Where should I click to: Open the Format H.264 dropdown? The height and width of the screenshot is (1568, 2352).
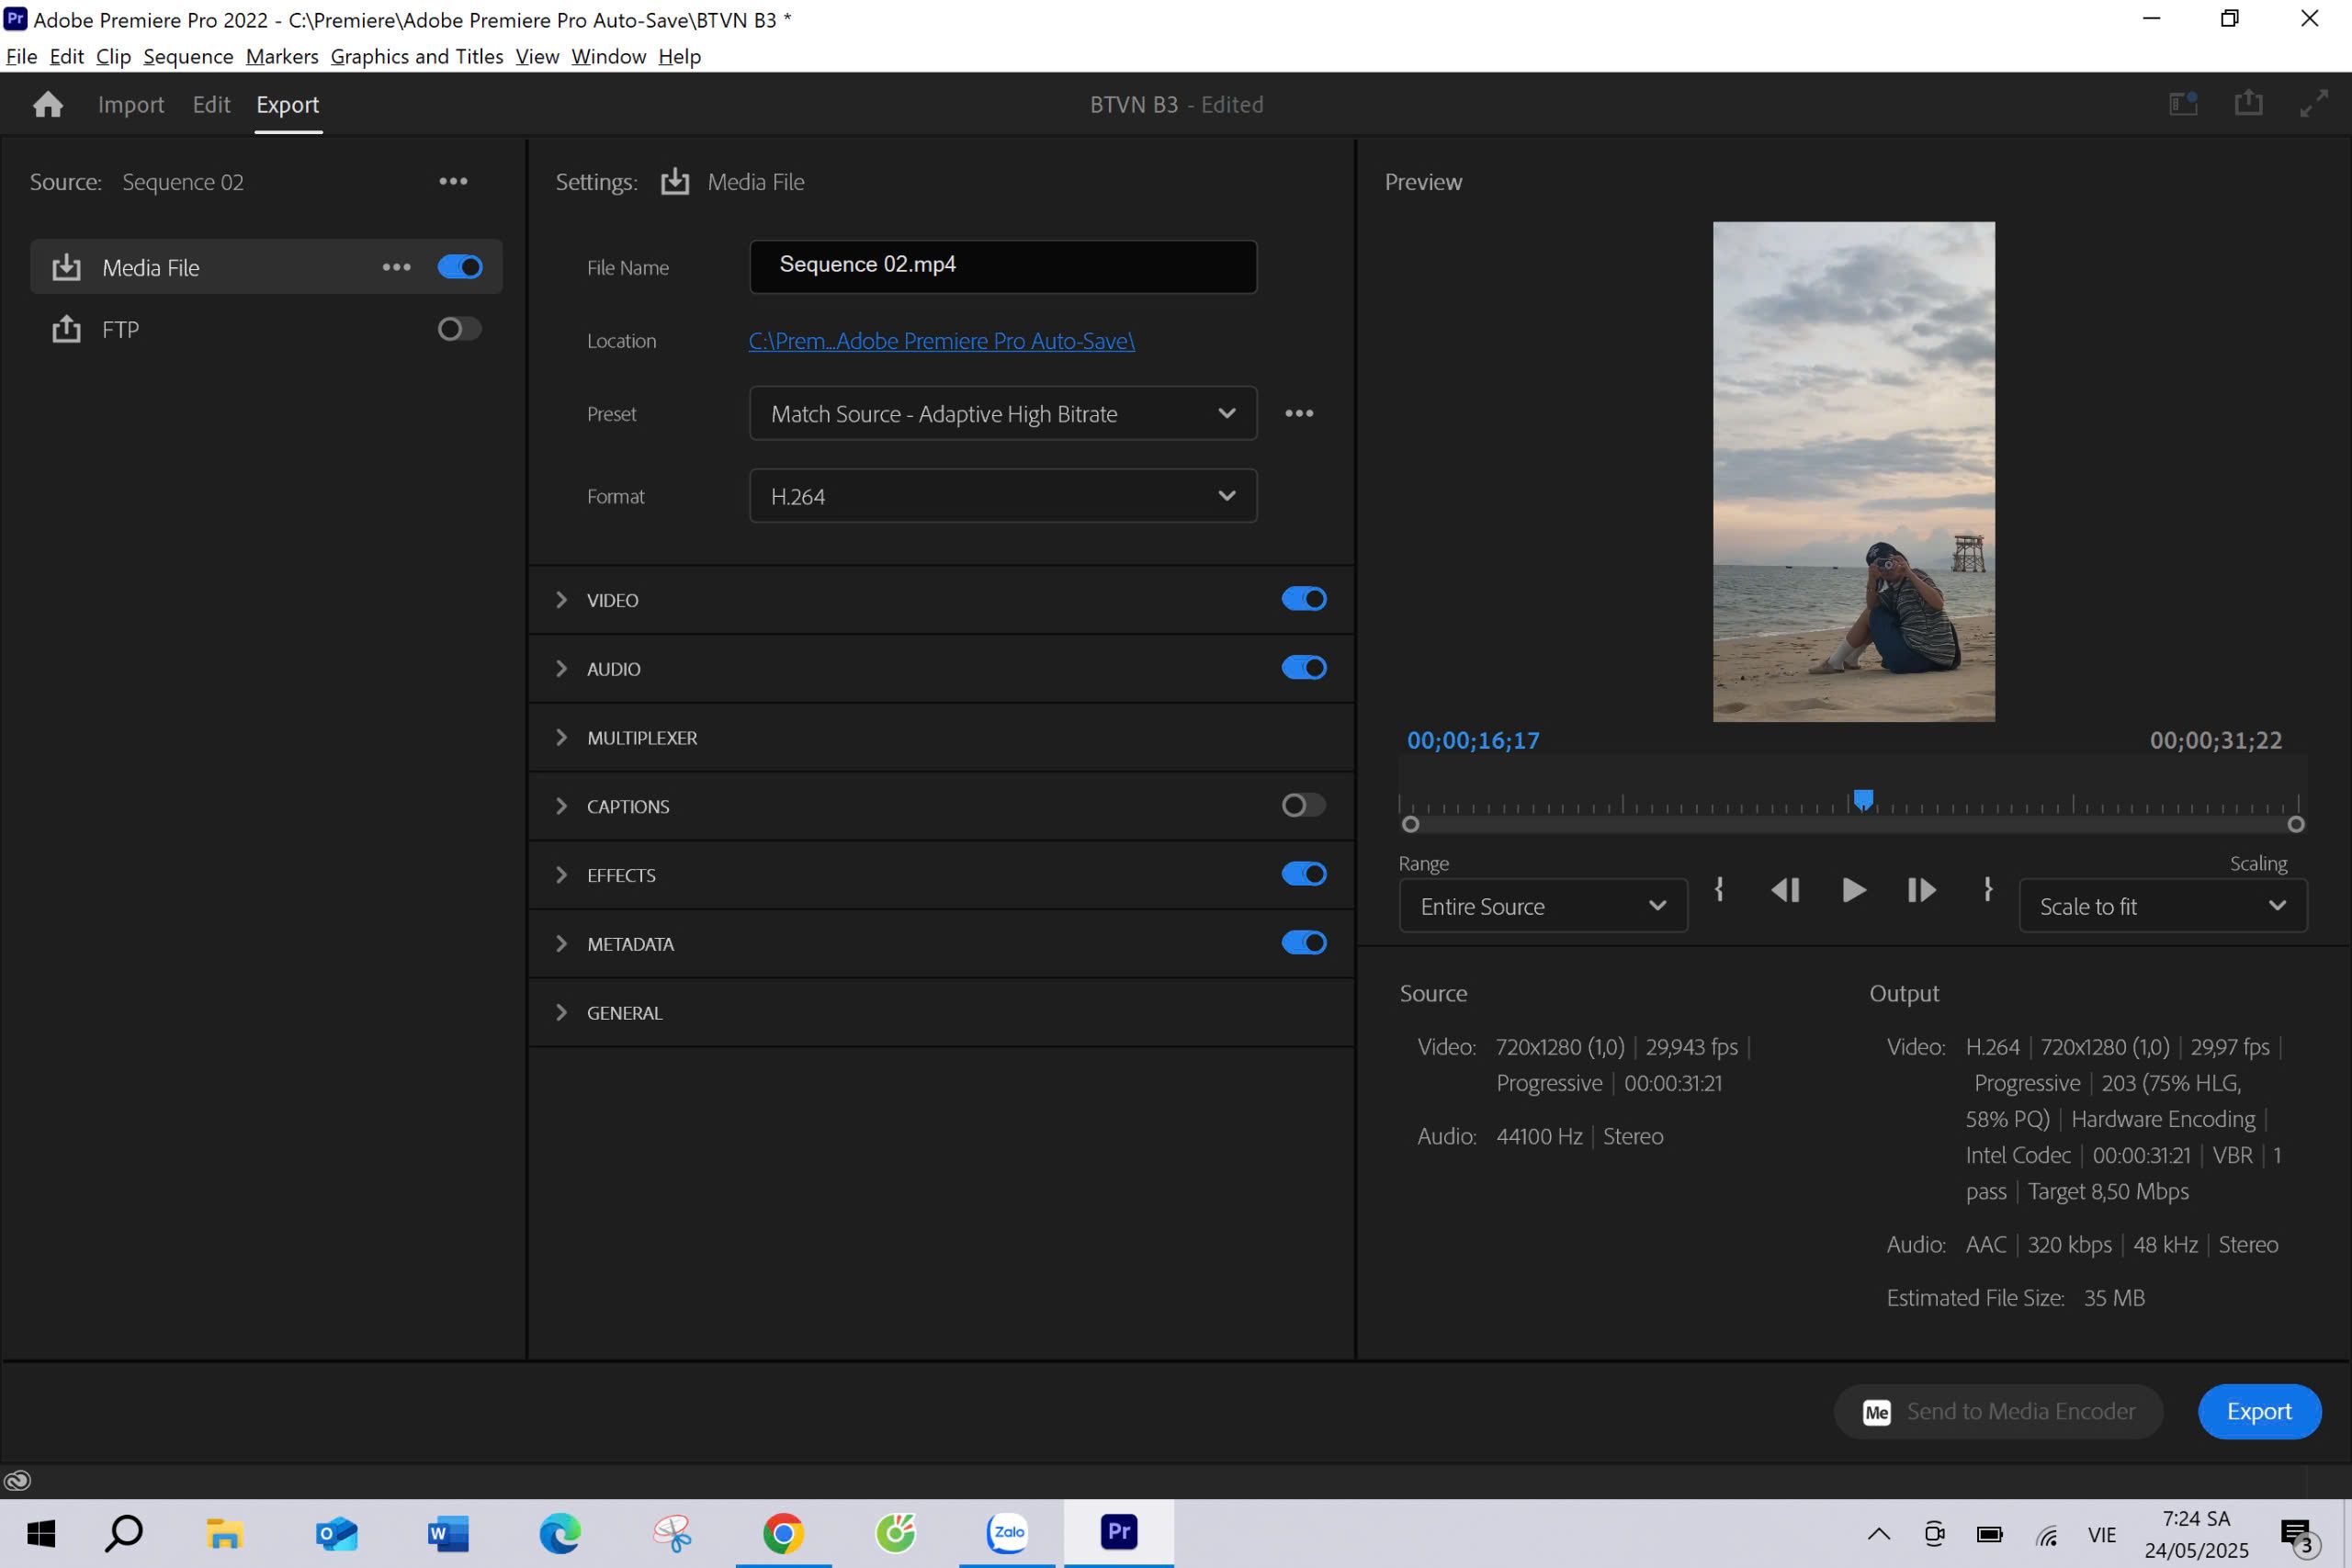click(x=1003, y=496)
